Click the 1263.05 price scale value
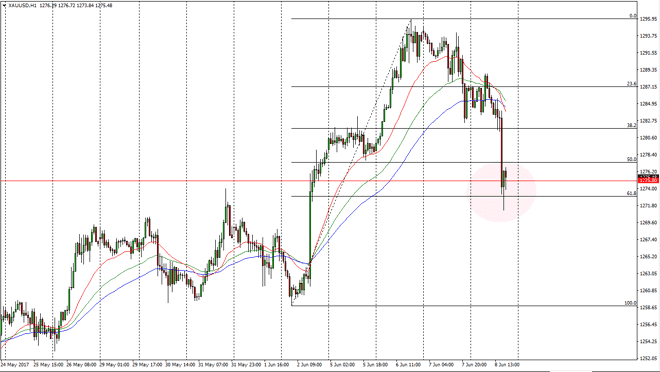Viewport: 660px width, 372px height. tap(649, 274)
